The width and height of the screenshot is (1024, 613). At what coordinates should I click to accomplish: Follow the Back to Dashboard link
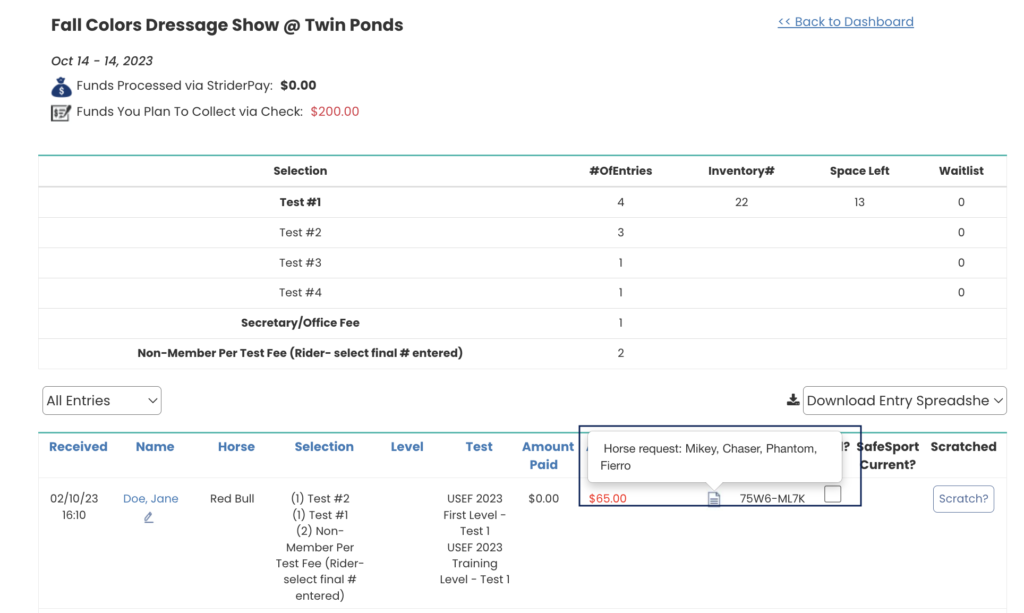click(846, 21)
